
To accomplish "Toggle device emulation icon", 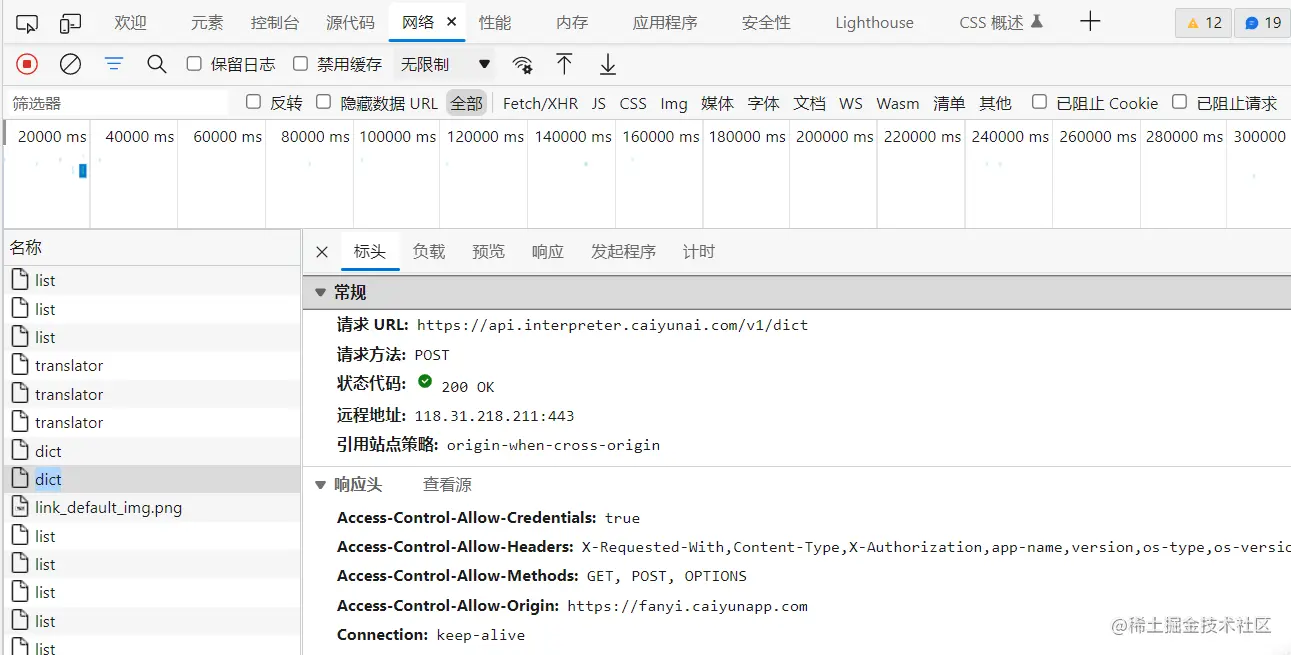I will click(x=70, y=22).
